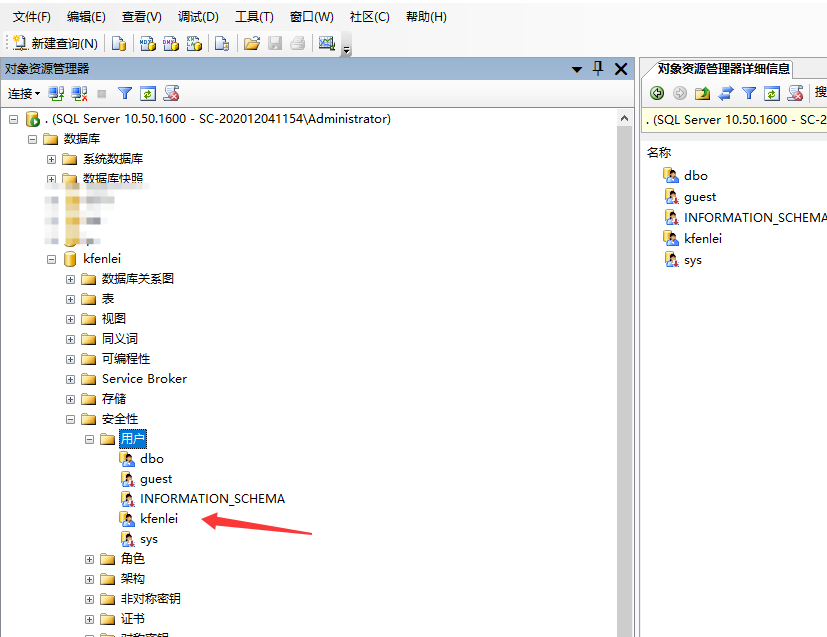Click Disconnect icon with red X
This screenshot has height=637, width=827.
[x=79, y=94]
